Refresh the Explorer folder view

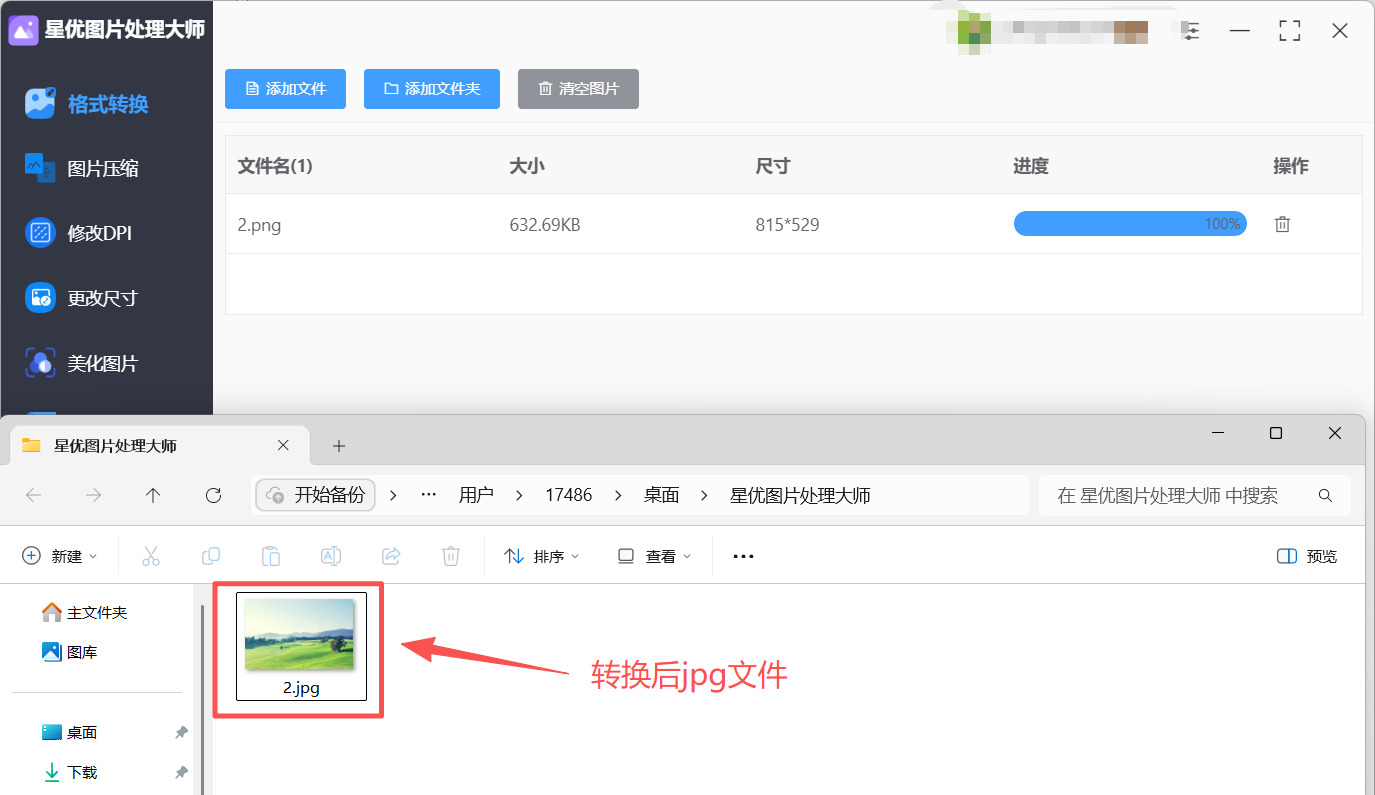tap(213, 495)
